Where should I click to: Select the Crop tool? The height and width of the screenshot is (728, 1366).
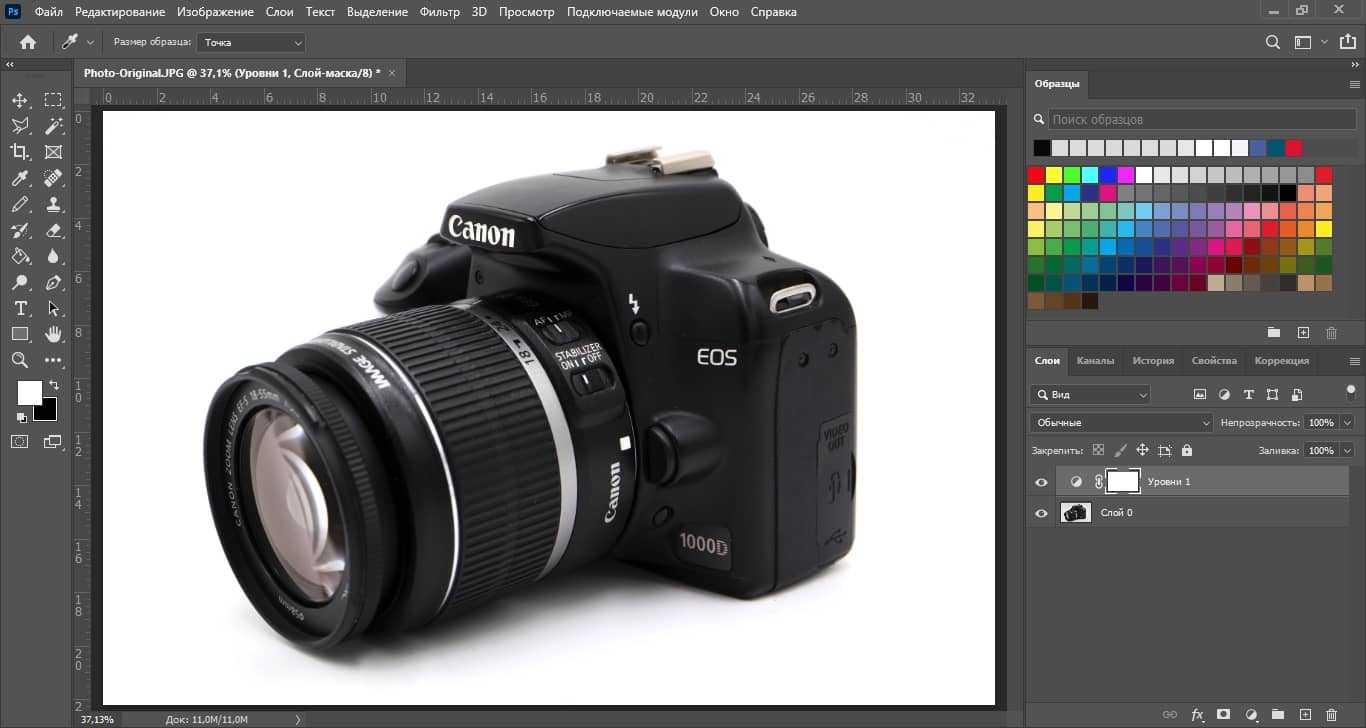point(20,152)
